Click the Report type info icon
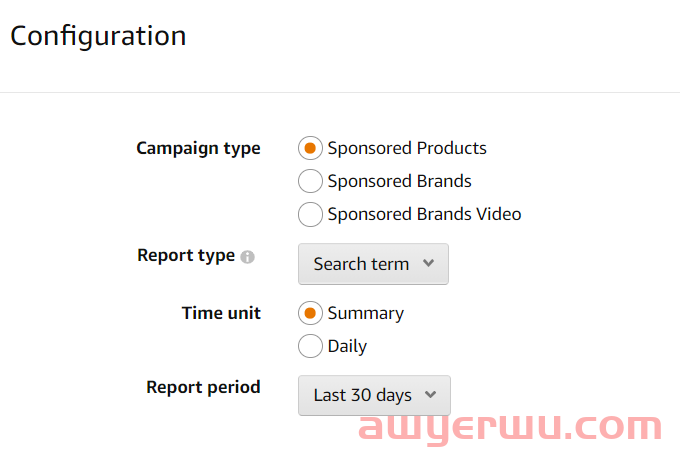Image resolution: width=680 pixels, height=459 pixels. pyautogui.click(x=248, y=257)
